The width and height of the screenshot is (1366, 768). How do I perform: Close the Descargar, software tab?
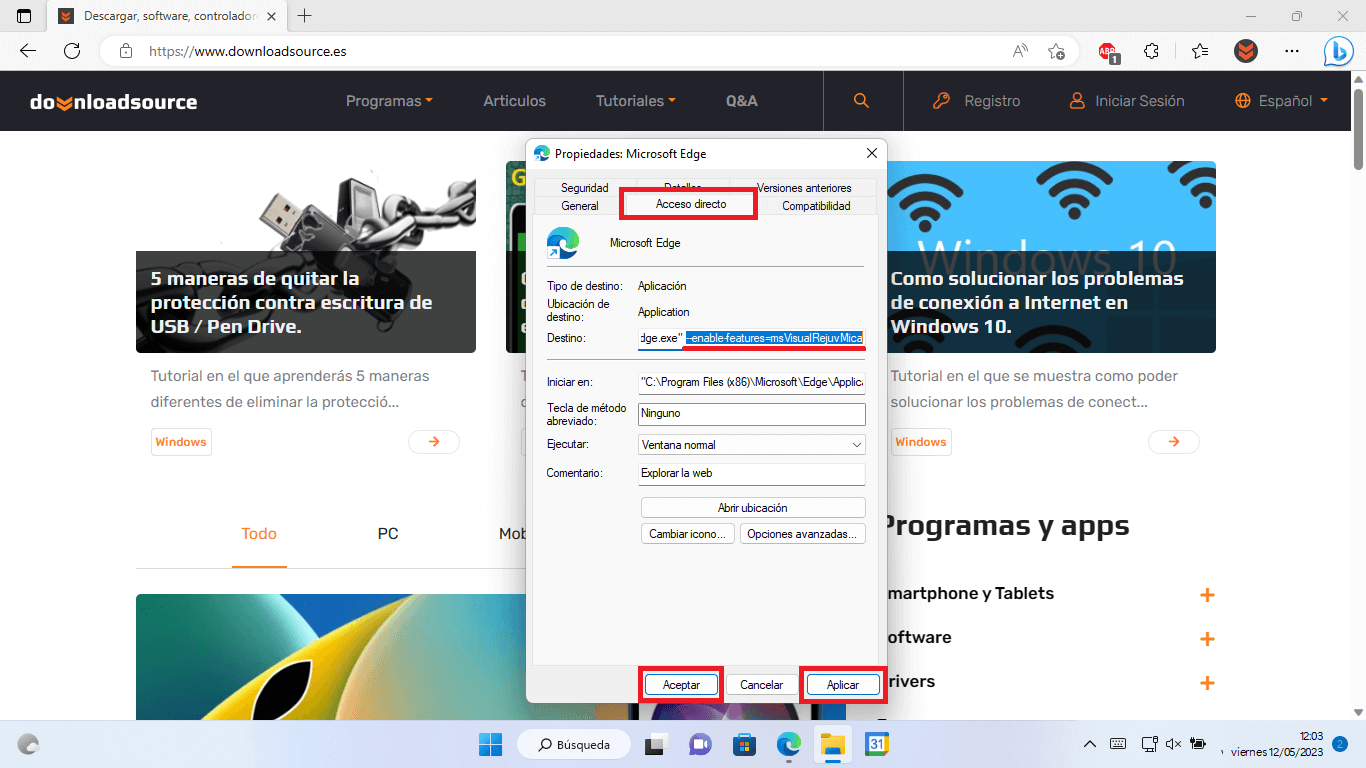[x=271, y=16]
